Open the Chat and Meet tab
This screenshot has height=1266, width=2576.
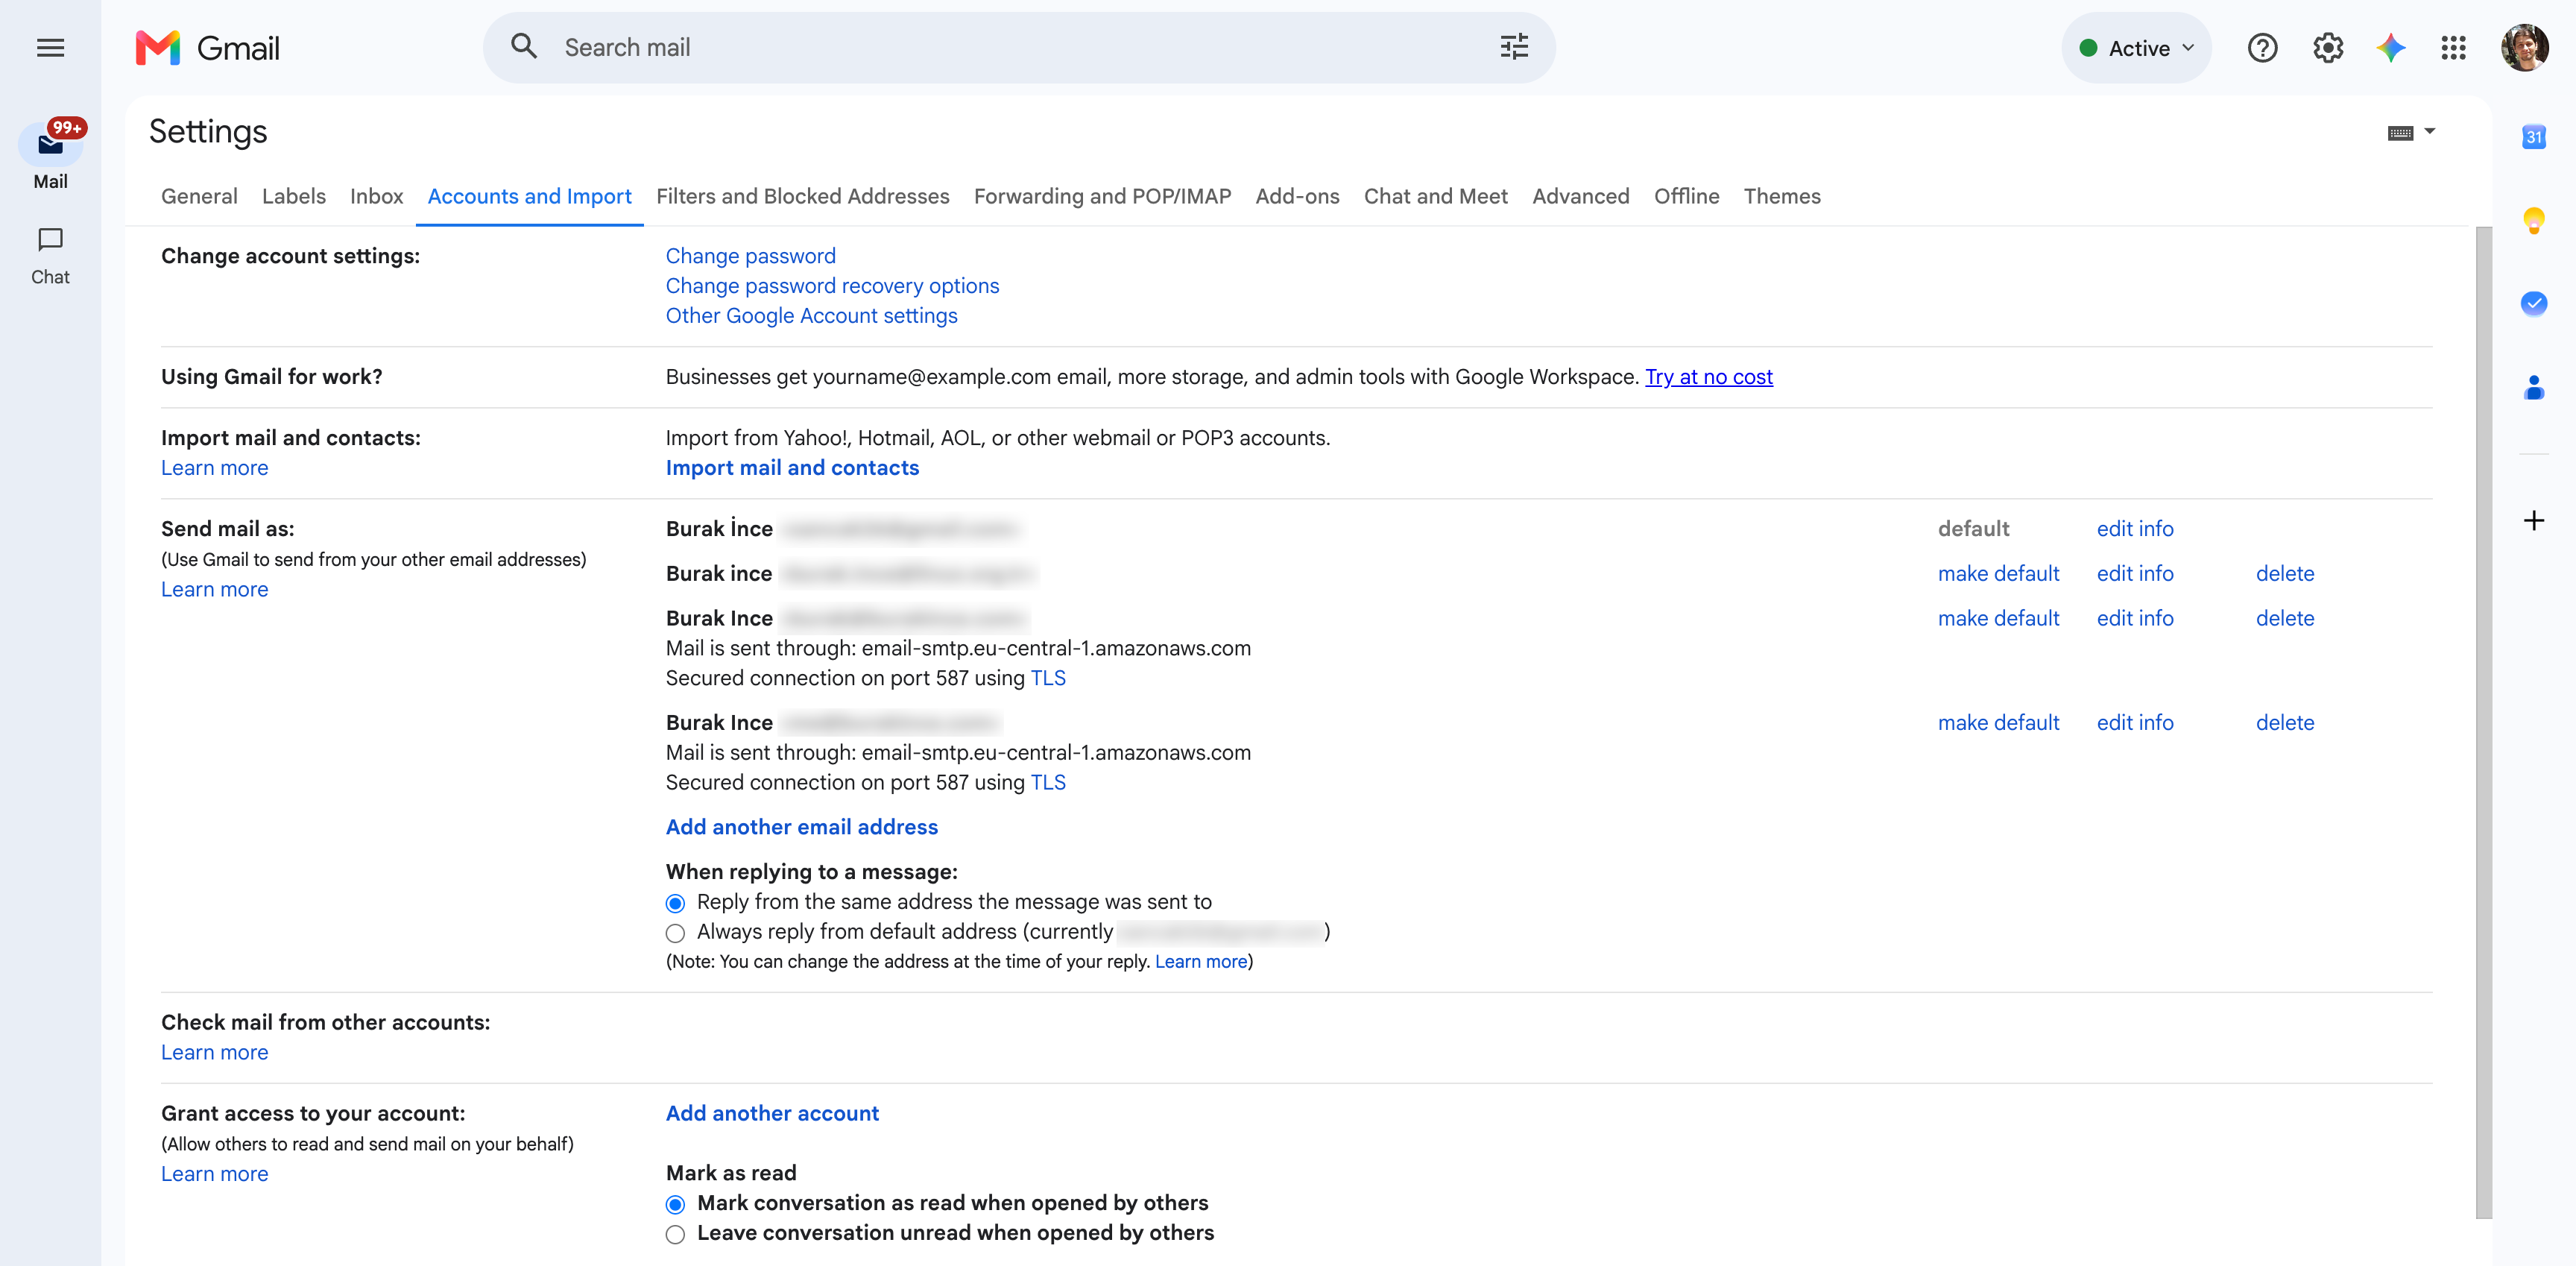[x=1435, y=196]
